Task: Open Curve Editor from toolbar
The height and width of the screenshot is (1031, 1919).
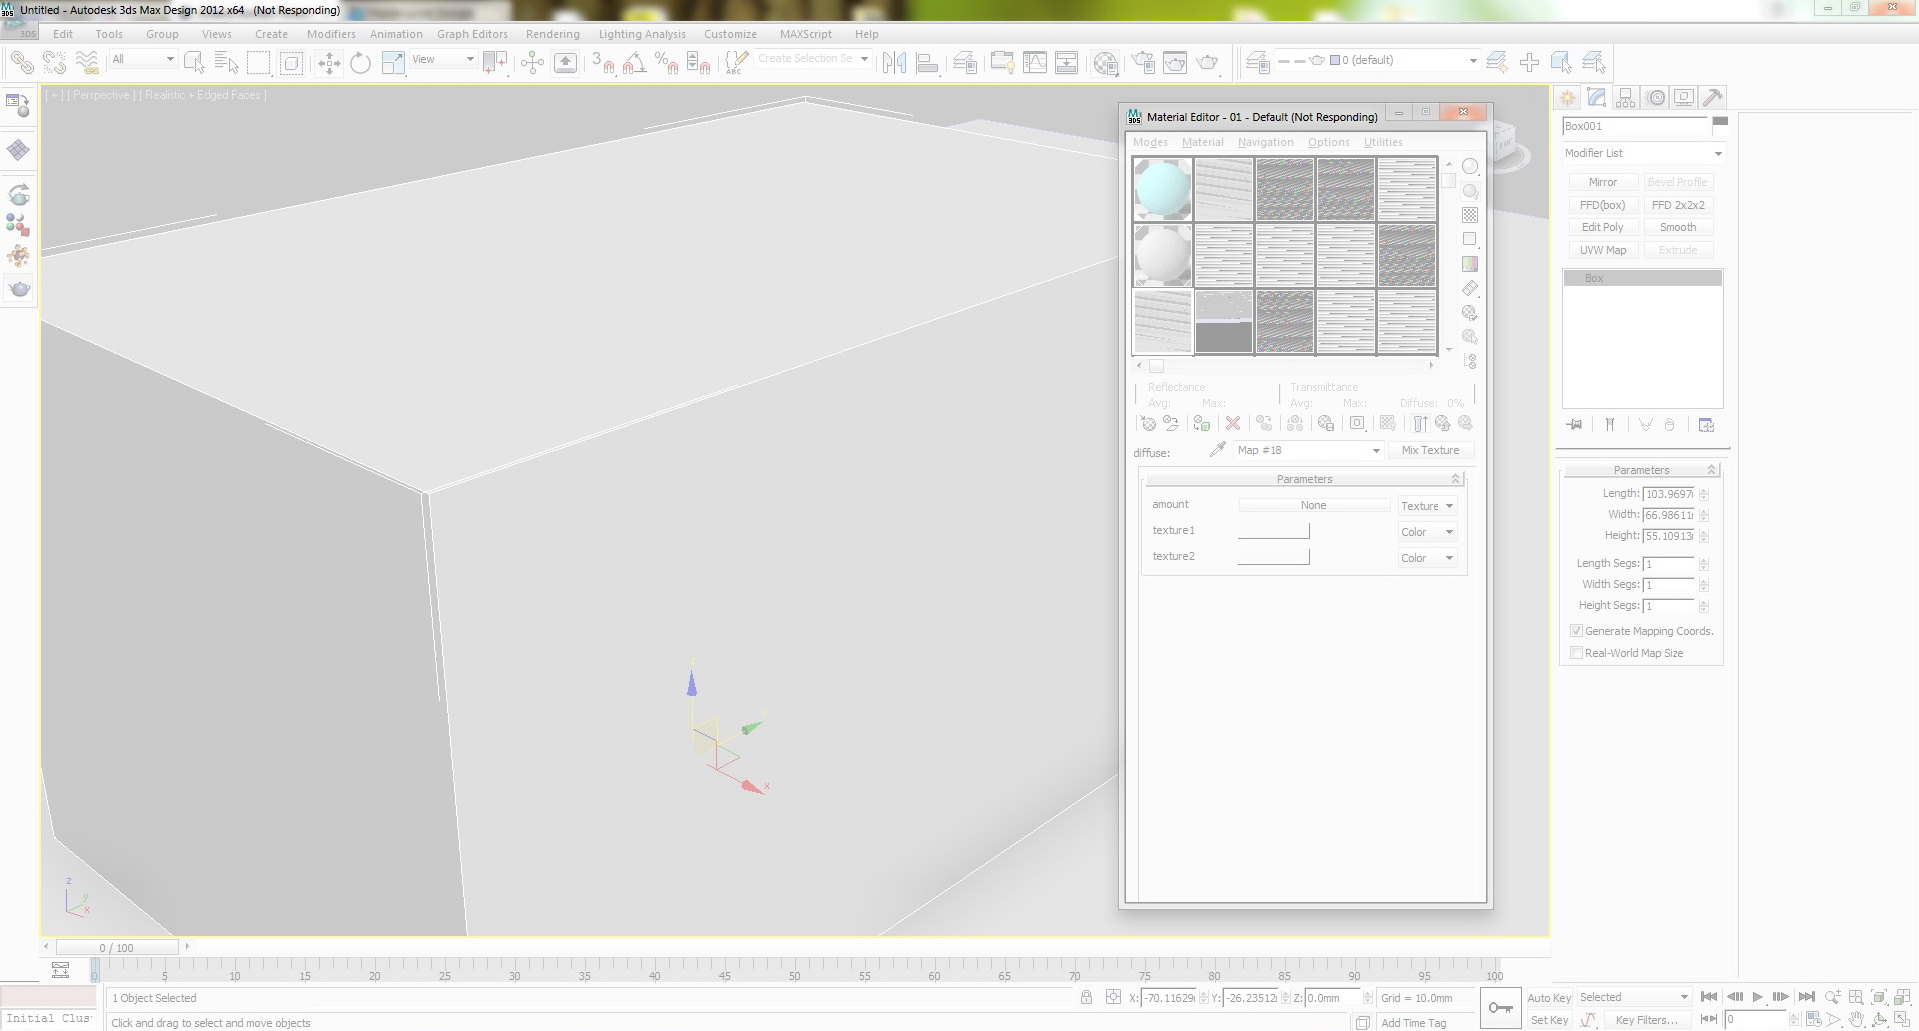Action: [1035, 63]
